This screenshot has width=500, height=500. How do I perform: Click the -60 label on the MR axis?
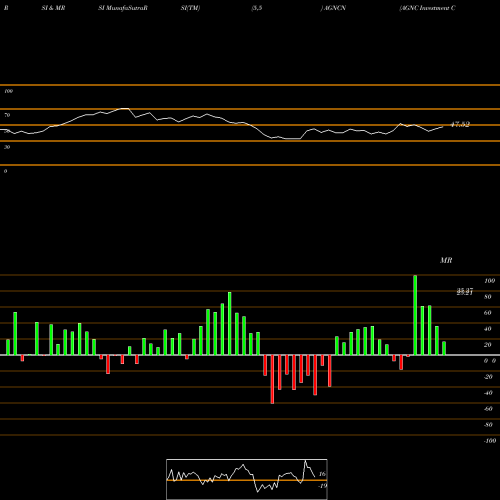(488, 409)
